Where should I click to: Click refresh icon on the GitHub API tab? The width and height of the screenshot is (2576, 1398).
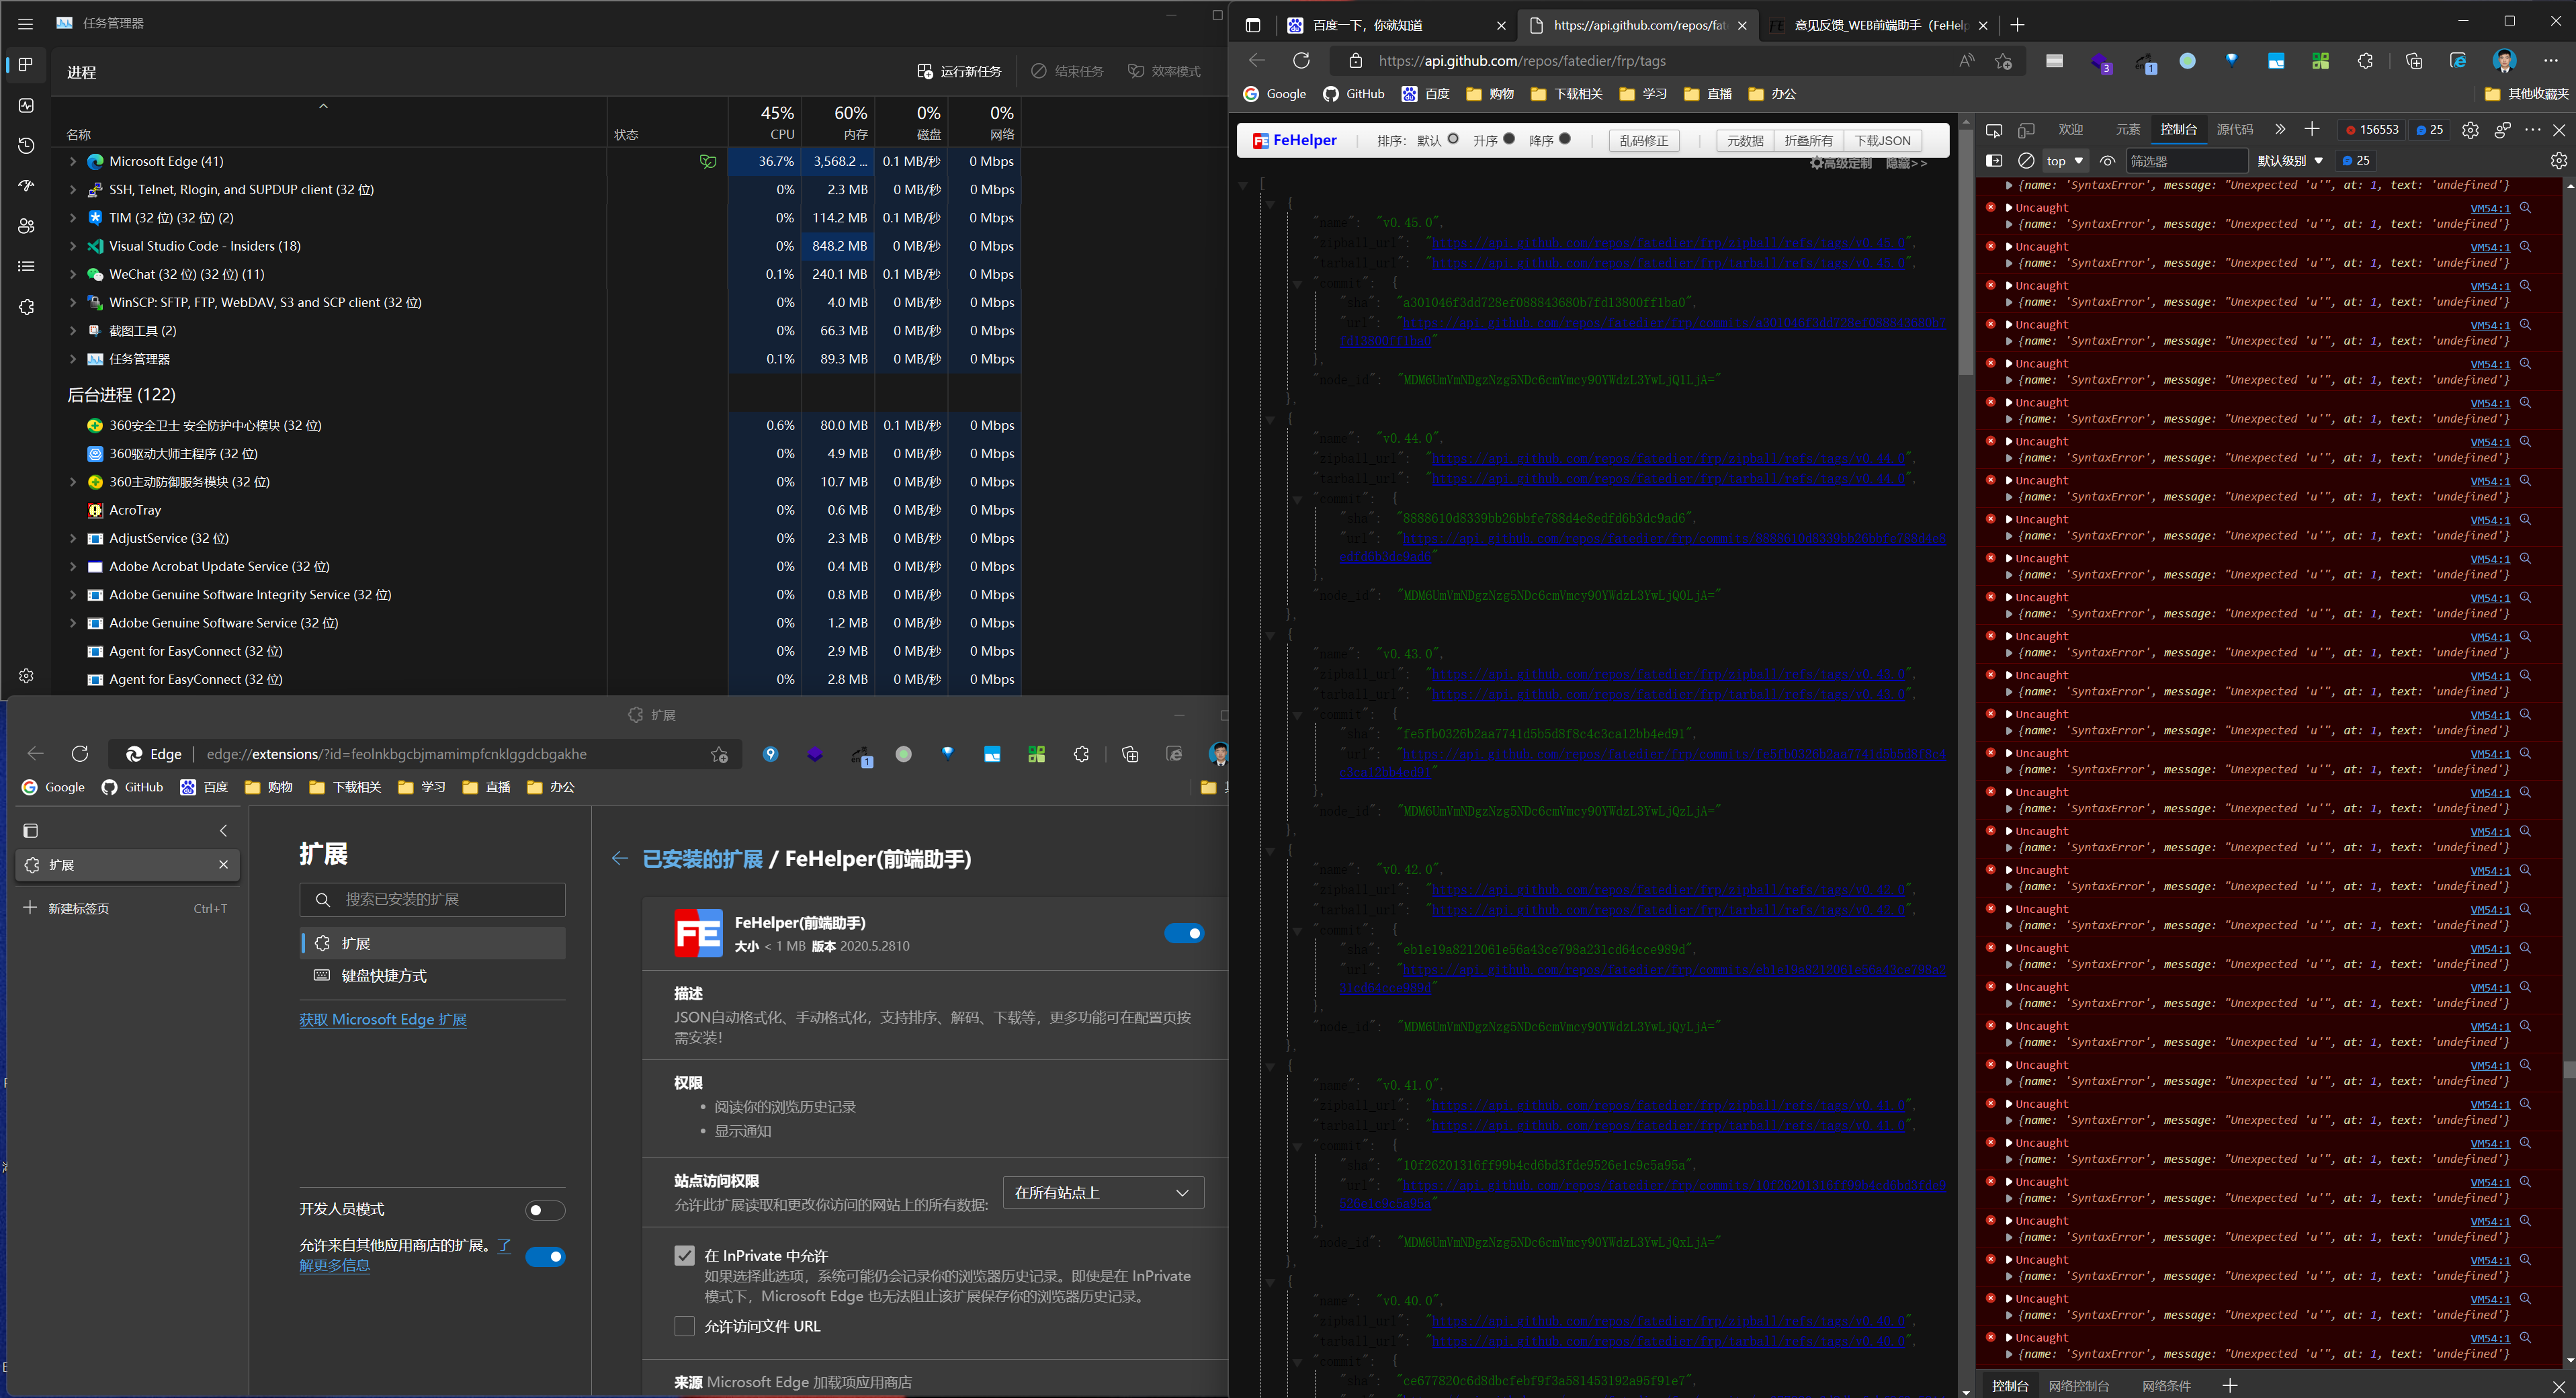[x=1301, y=61]
